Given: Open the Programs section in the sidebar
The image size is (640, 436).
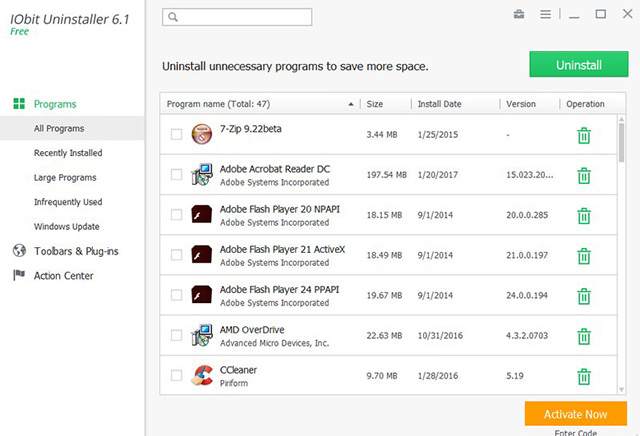Looking at the screenshot, I should [55, 104].
